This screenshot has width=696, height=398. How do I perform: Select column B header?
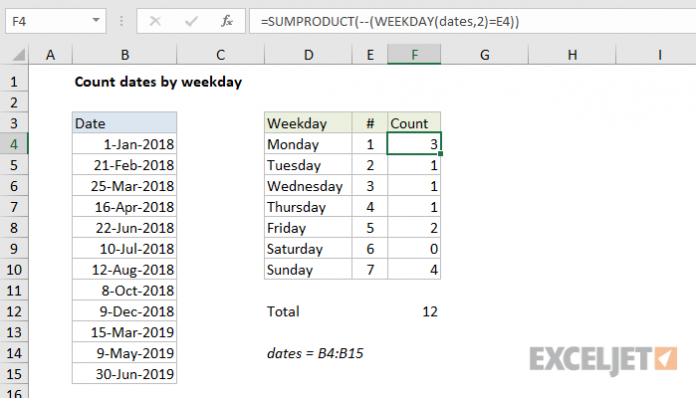pyautogui.click(x=125, y=55)
